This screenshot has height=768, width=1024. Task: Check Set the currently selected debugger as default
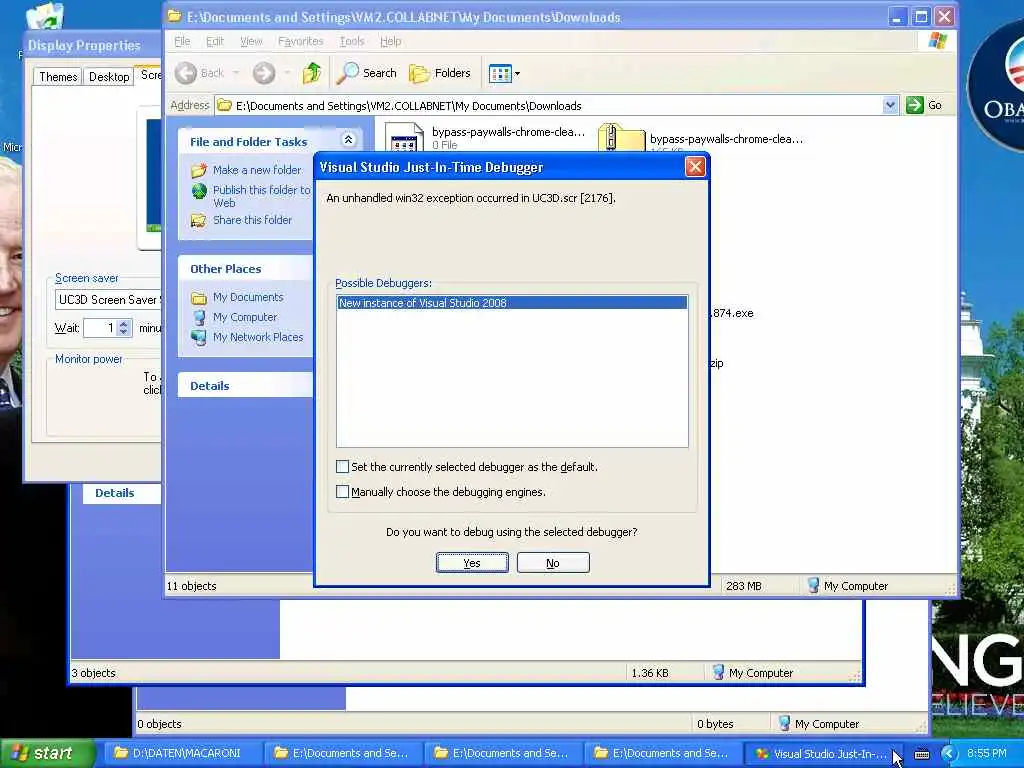[342, 466]
